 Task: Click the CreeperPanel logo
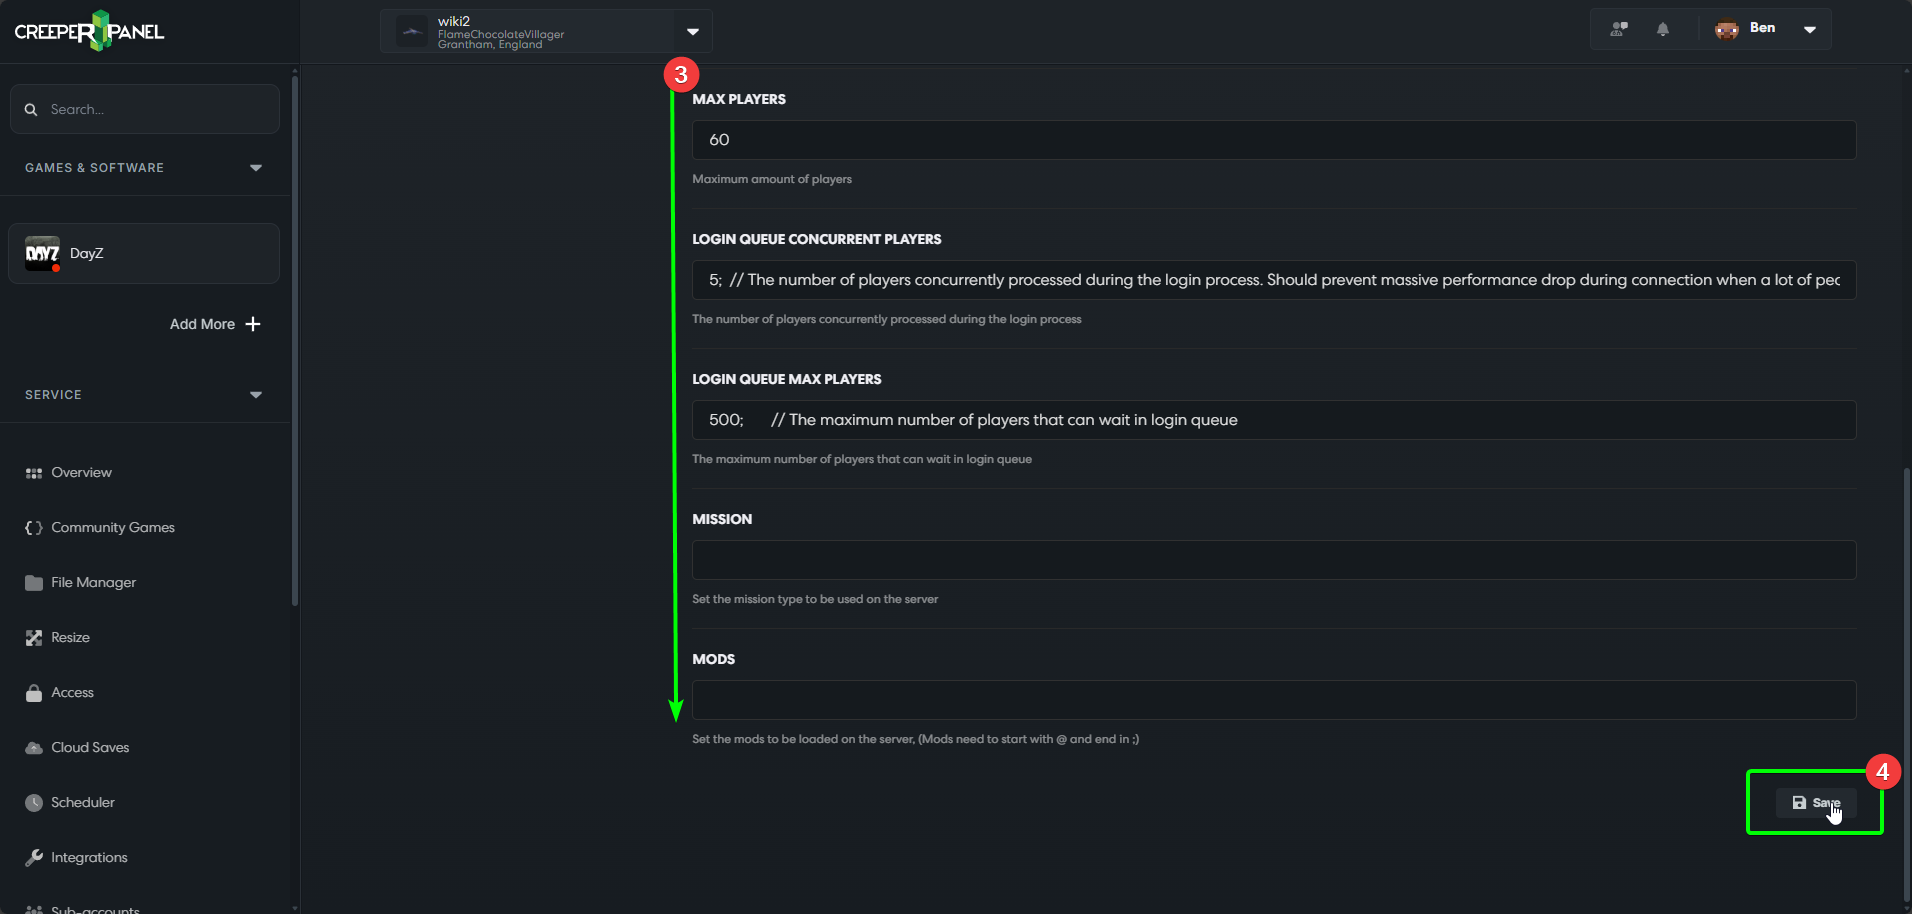[90, 31]
